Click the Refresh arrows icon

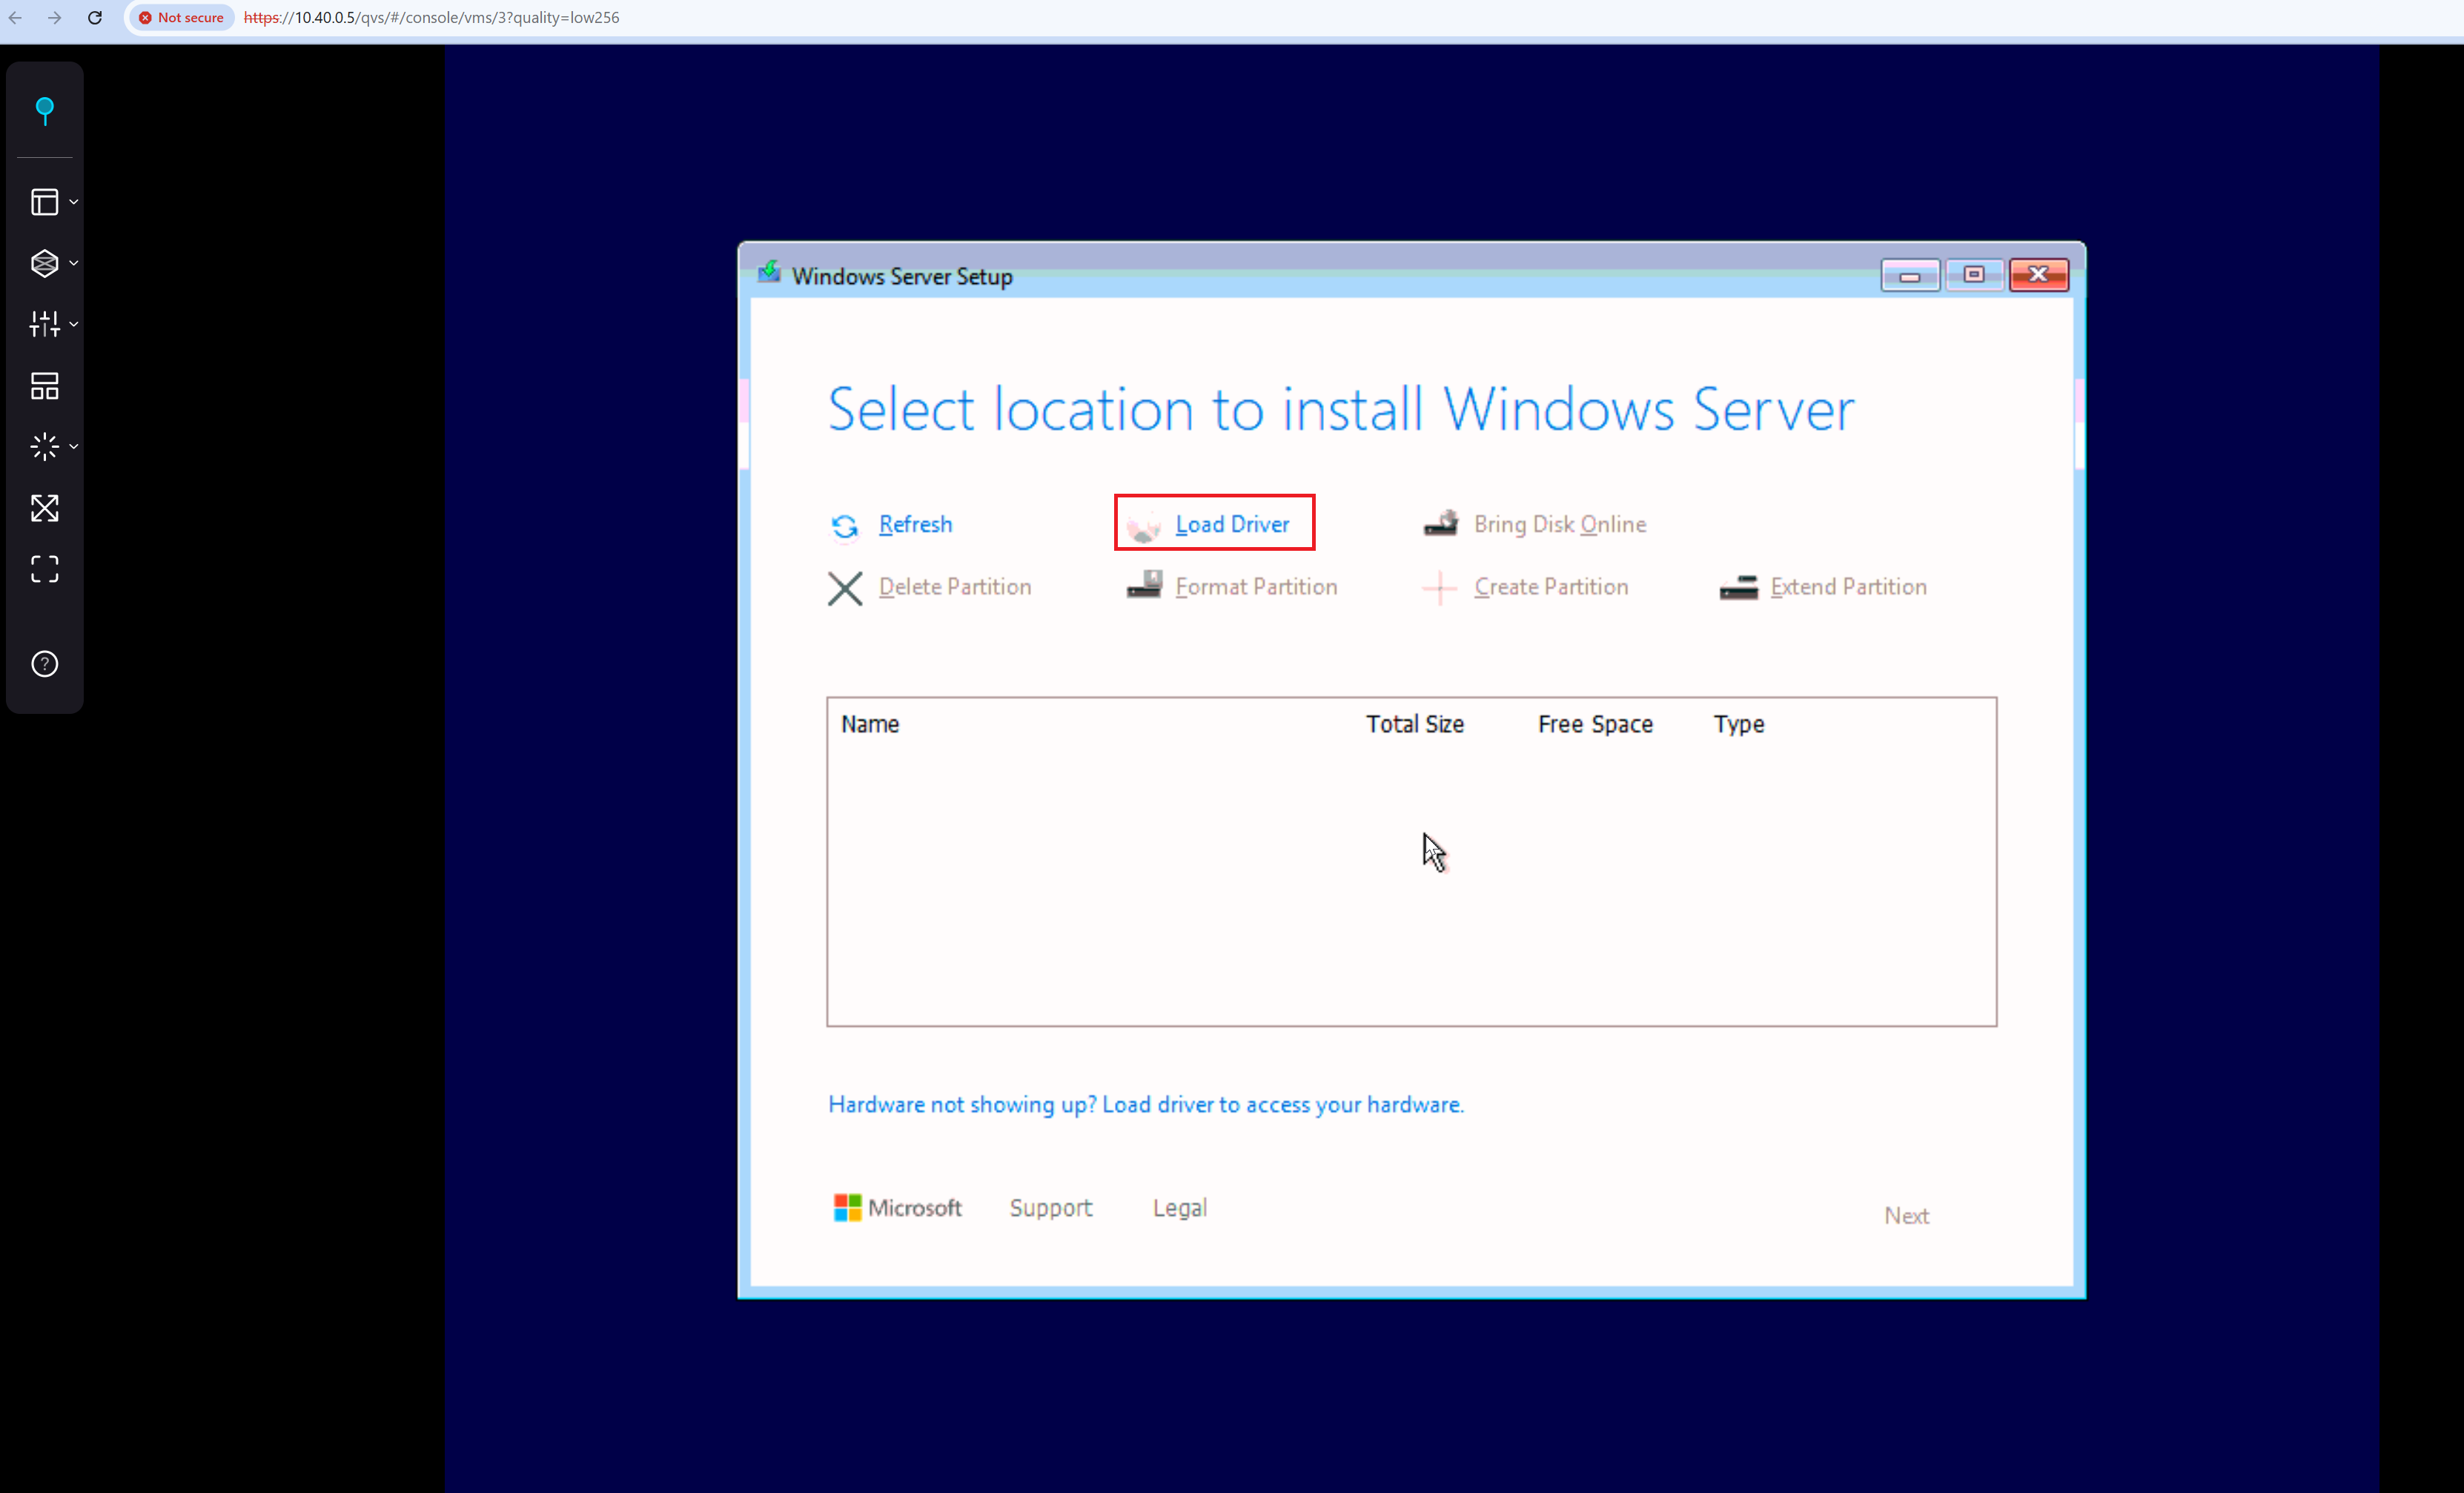845,526
